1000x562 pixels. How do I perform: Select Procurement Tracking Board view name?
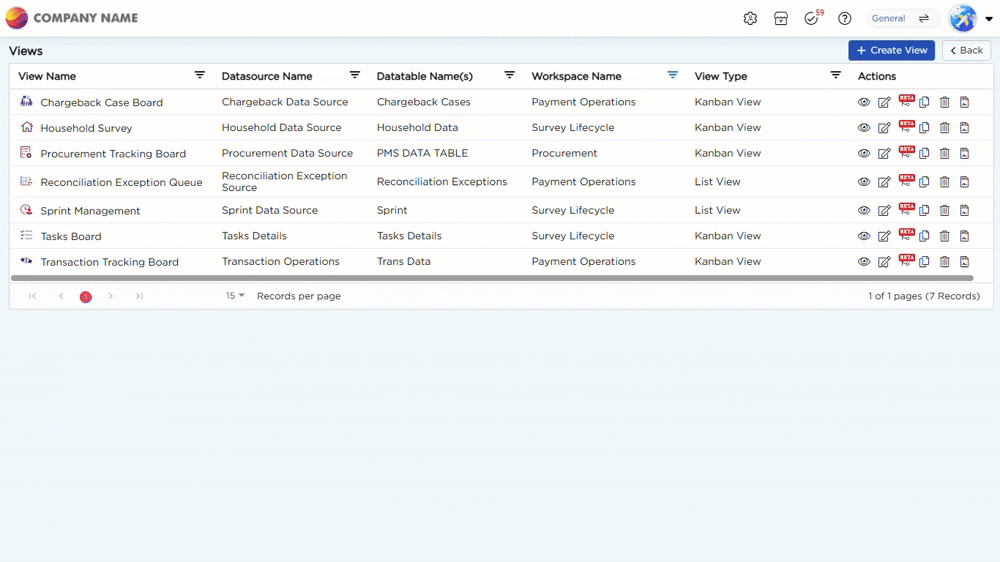[113, 153]
